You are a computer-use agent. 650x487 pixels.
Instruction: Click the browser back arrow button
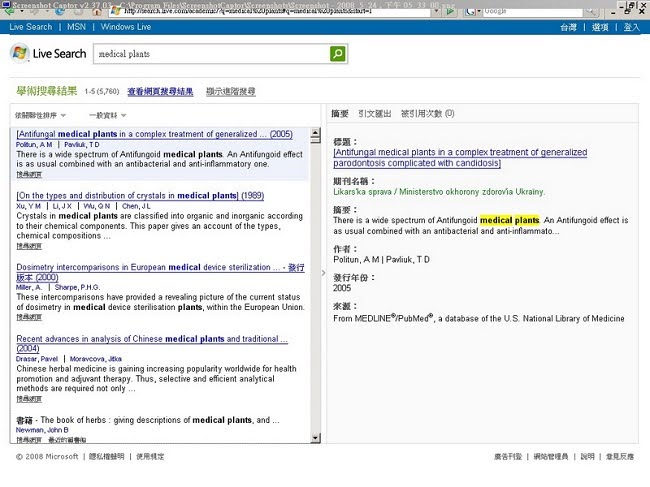(9, 11)
